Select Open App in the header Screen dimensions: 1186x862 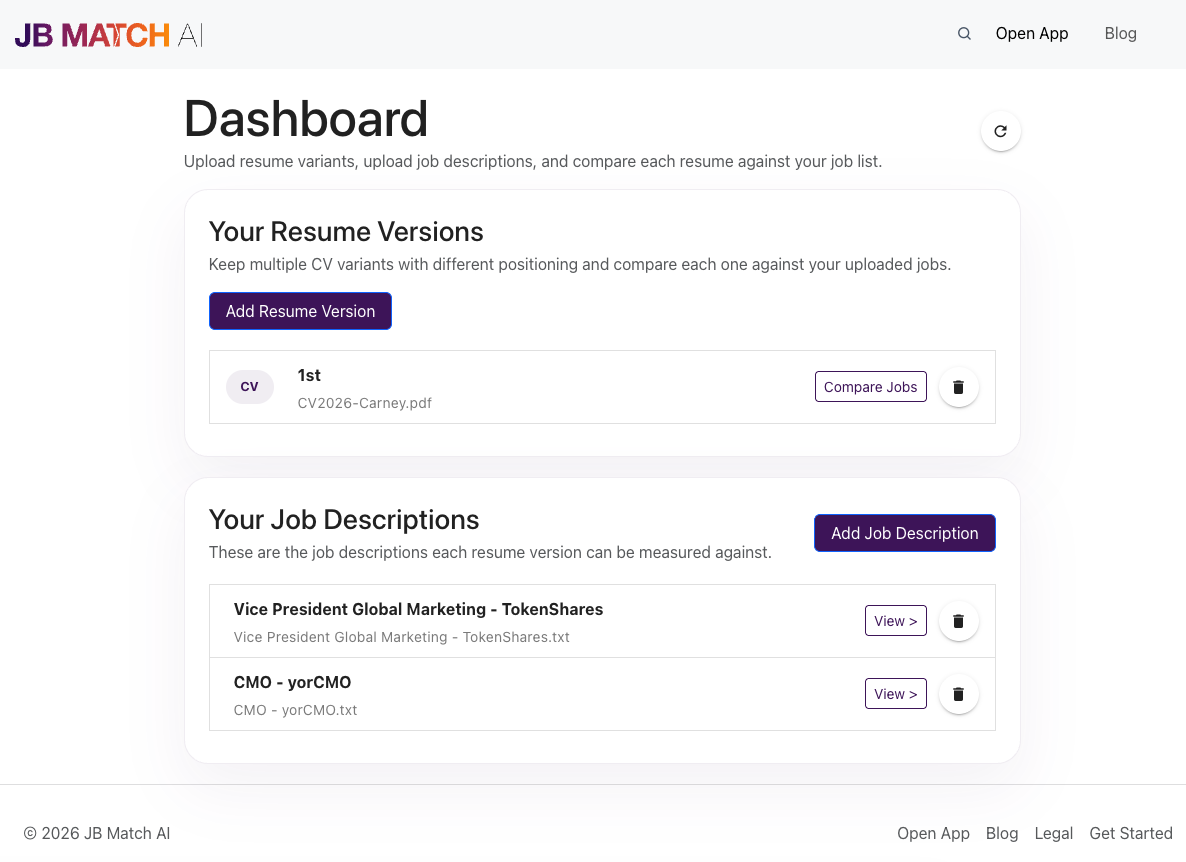click(1031, 33)
